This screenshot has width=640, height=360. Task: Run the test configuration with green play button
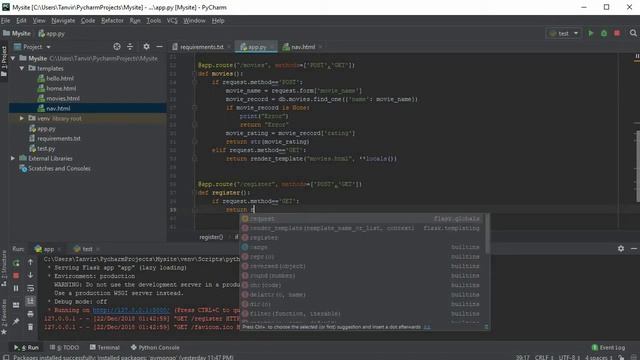pos(591,33)
